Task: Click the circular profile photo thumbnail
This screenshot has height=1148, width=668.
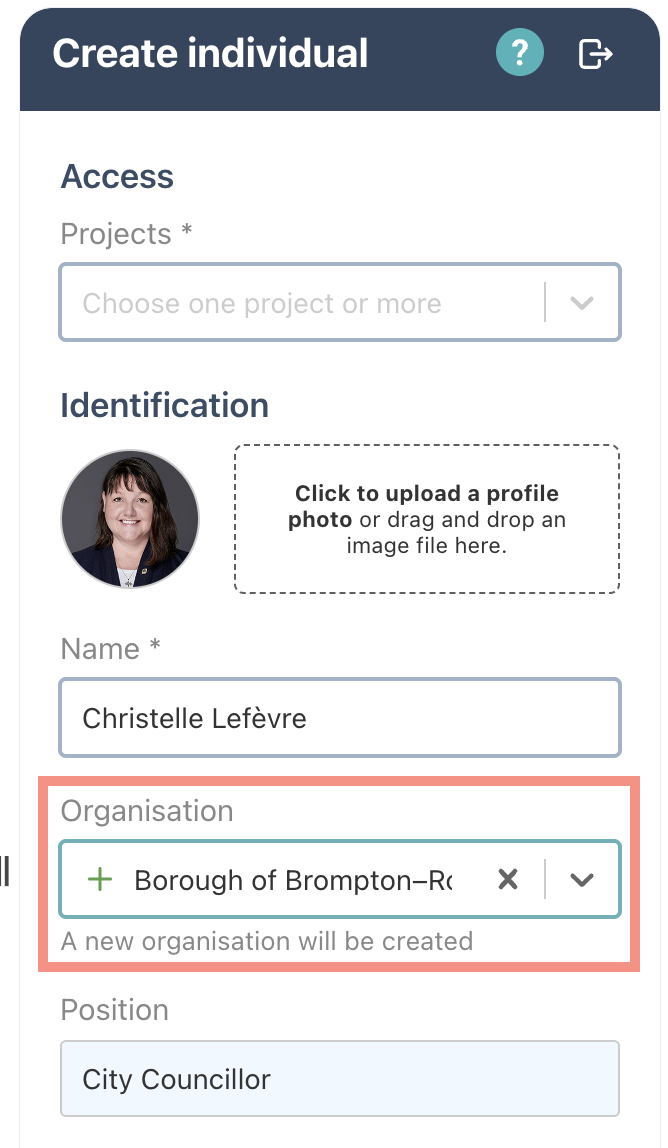Action: pos(130,518)
